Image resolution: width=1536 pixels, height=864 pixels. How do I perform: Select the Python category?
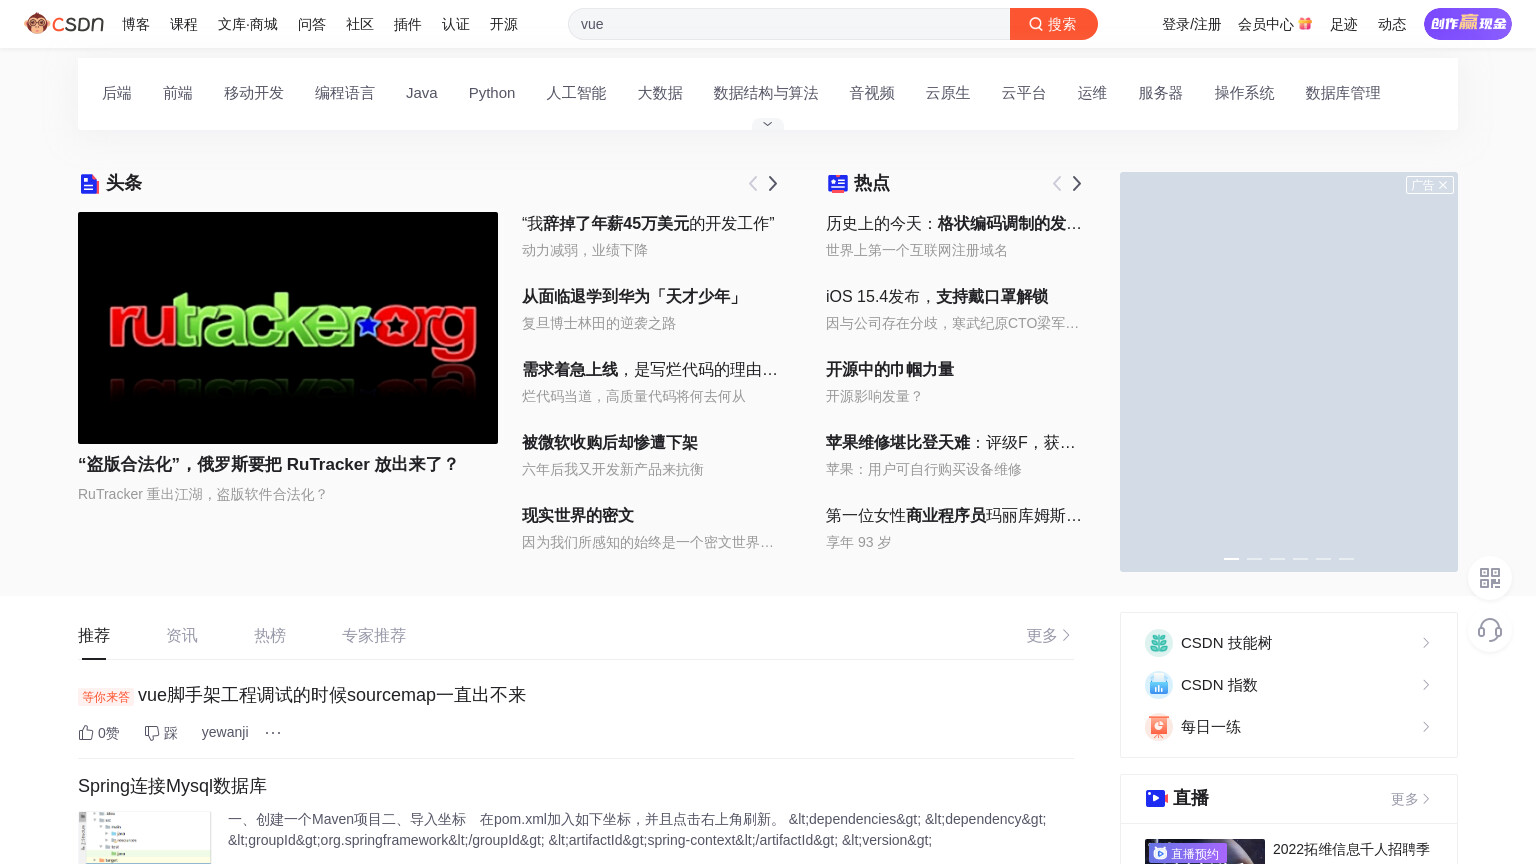492,93
